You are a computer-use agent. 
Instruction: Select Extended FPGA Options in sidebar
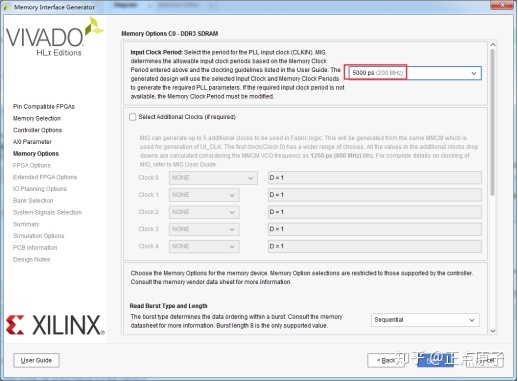click(x=45, y=177)
